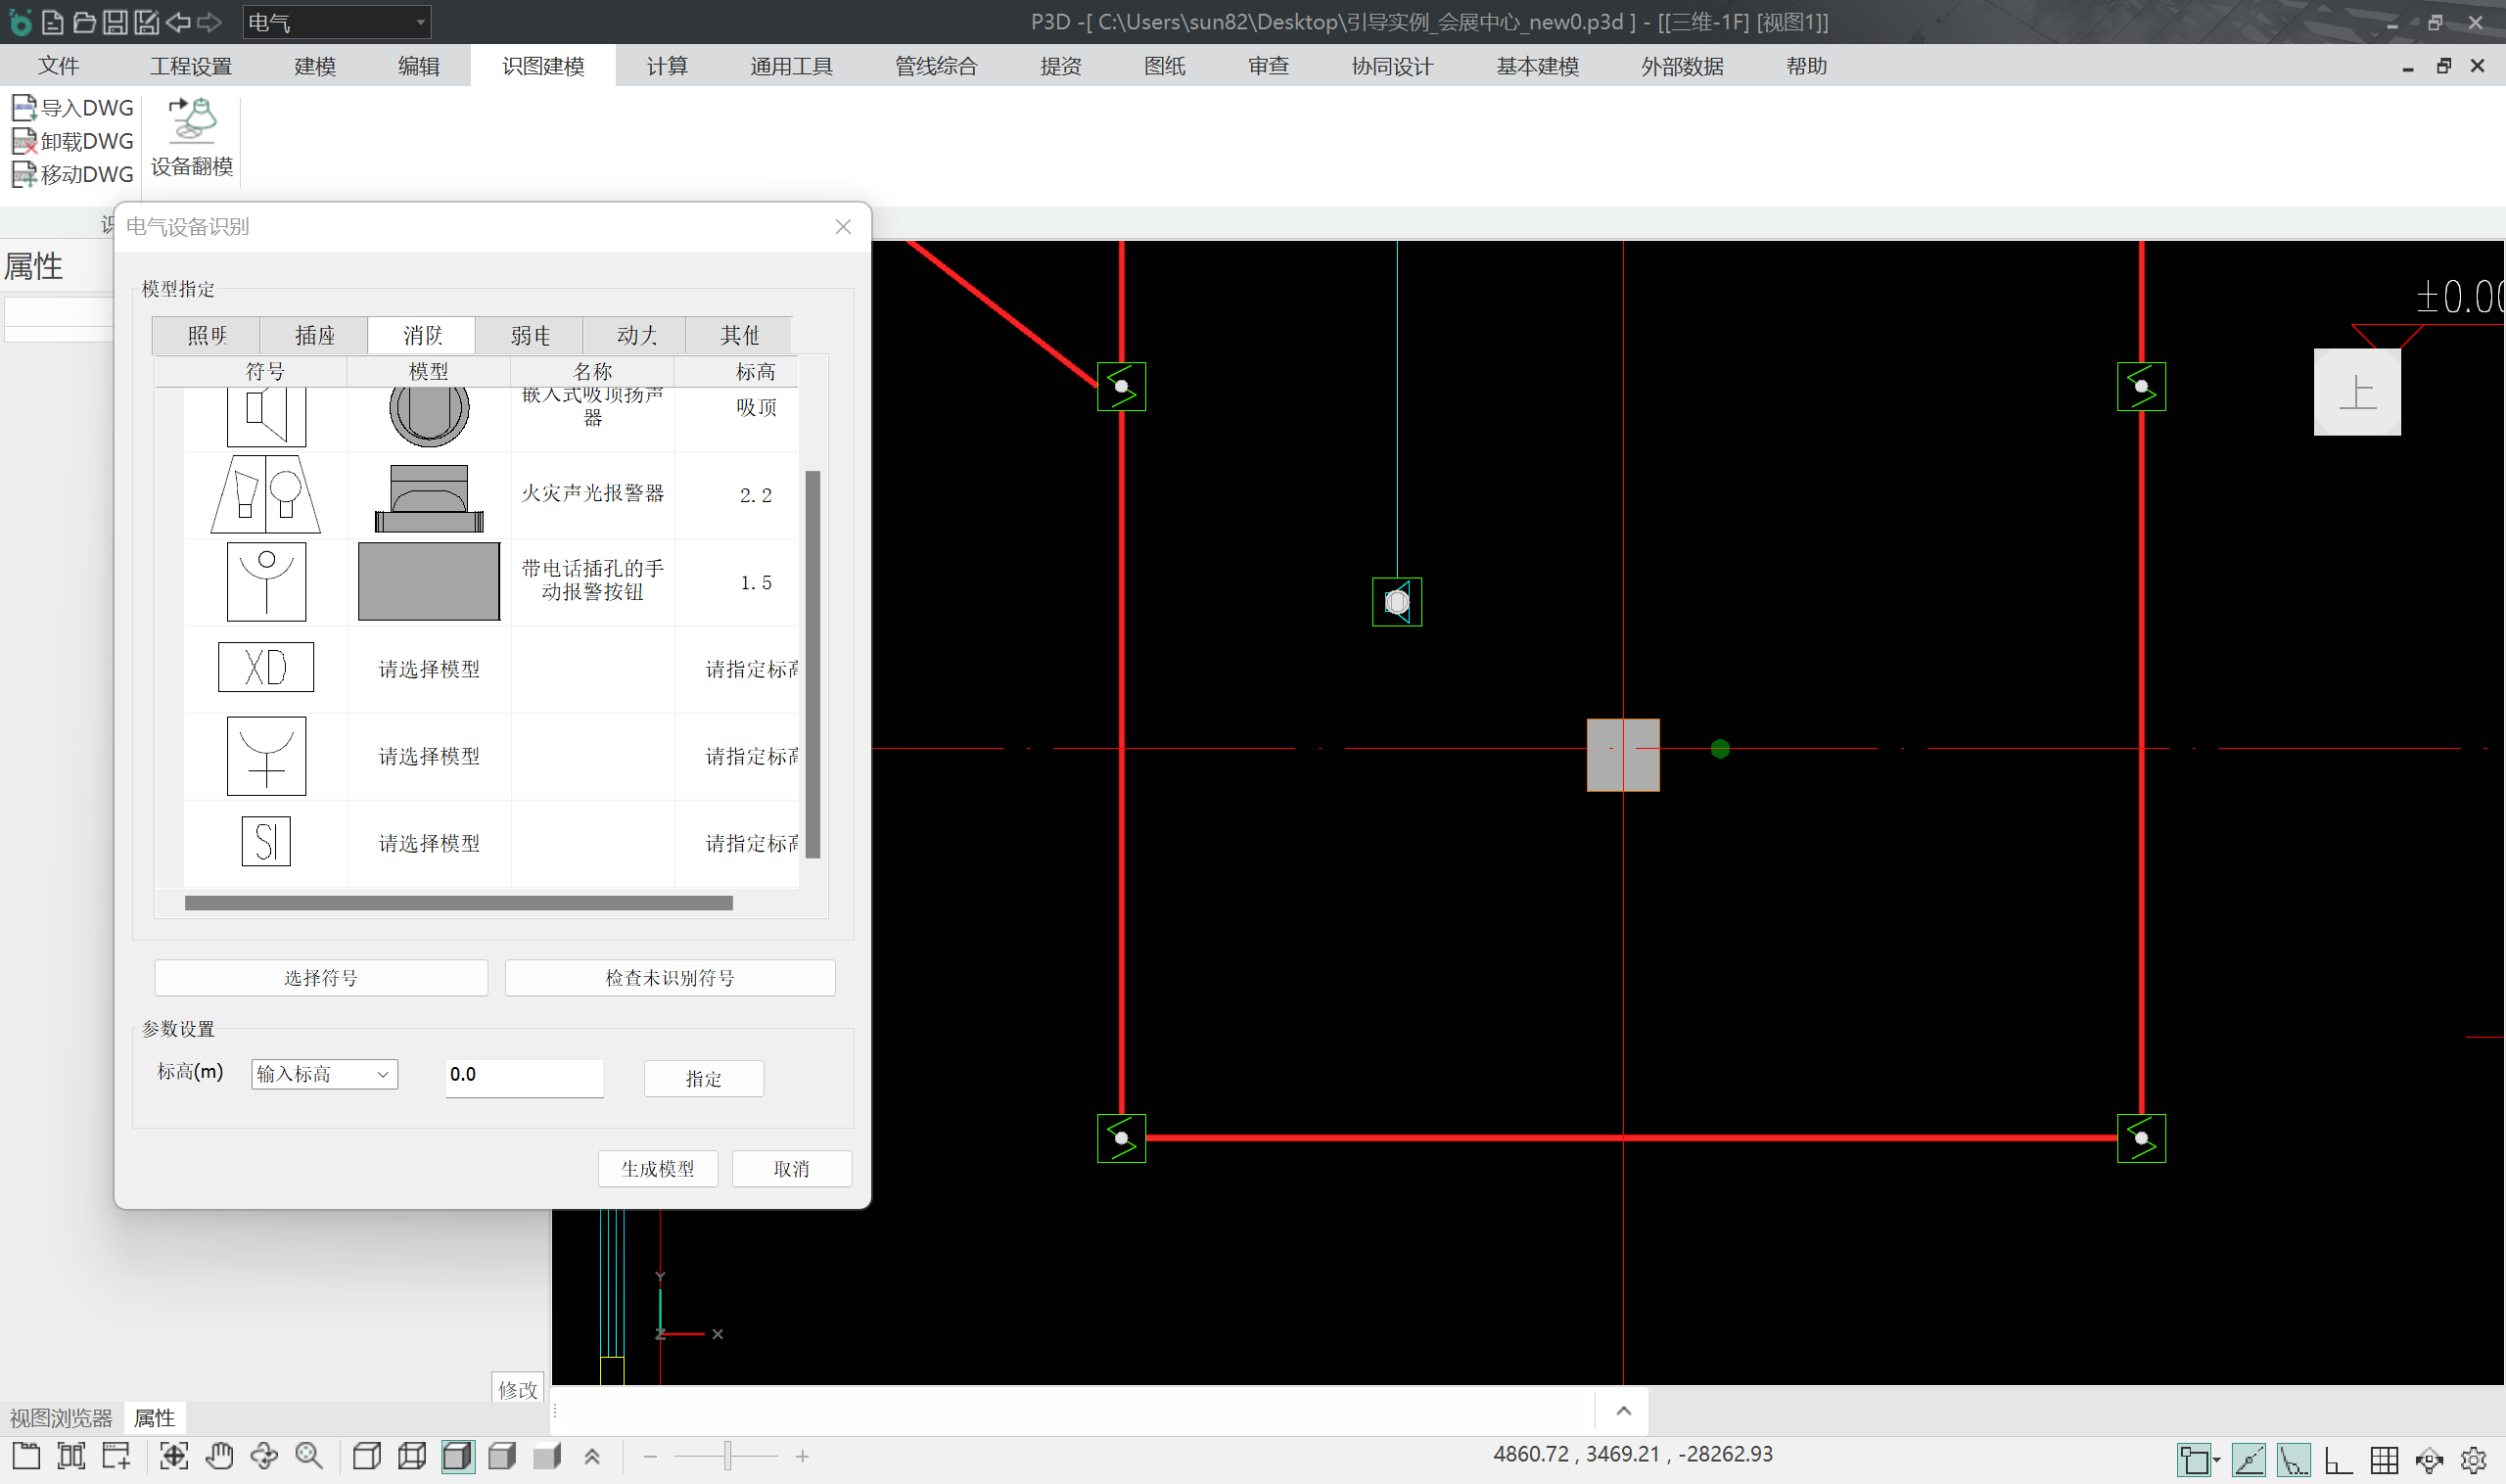The image size is (2506, 1484).
Task: Toggle the polar angle tracking button
Action: coord(2293,1460)
